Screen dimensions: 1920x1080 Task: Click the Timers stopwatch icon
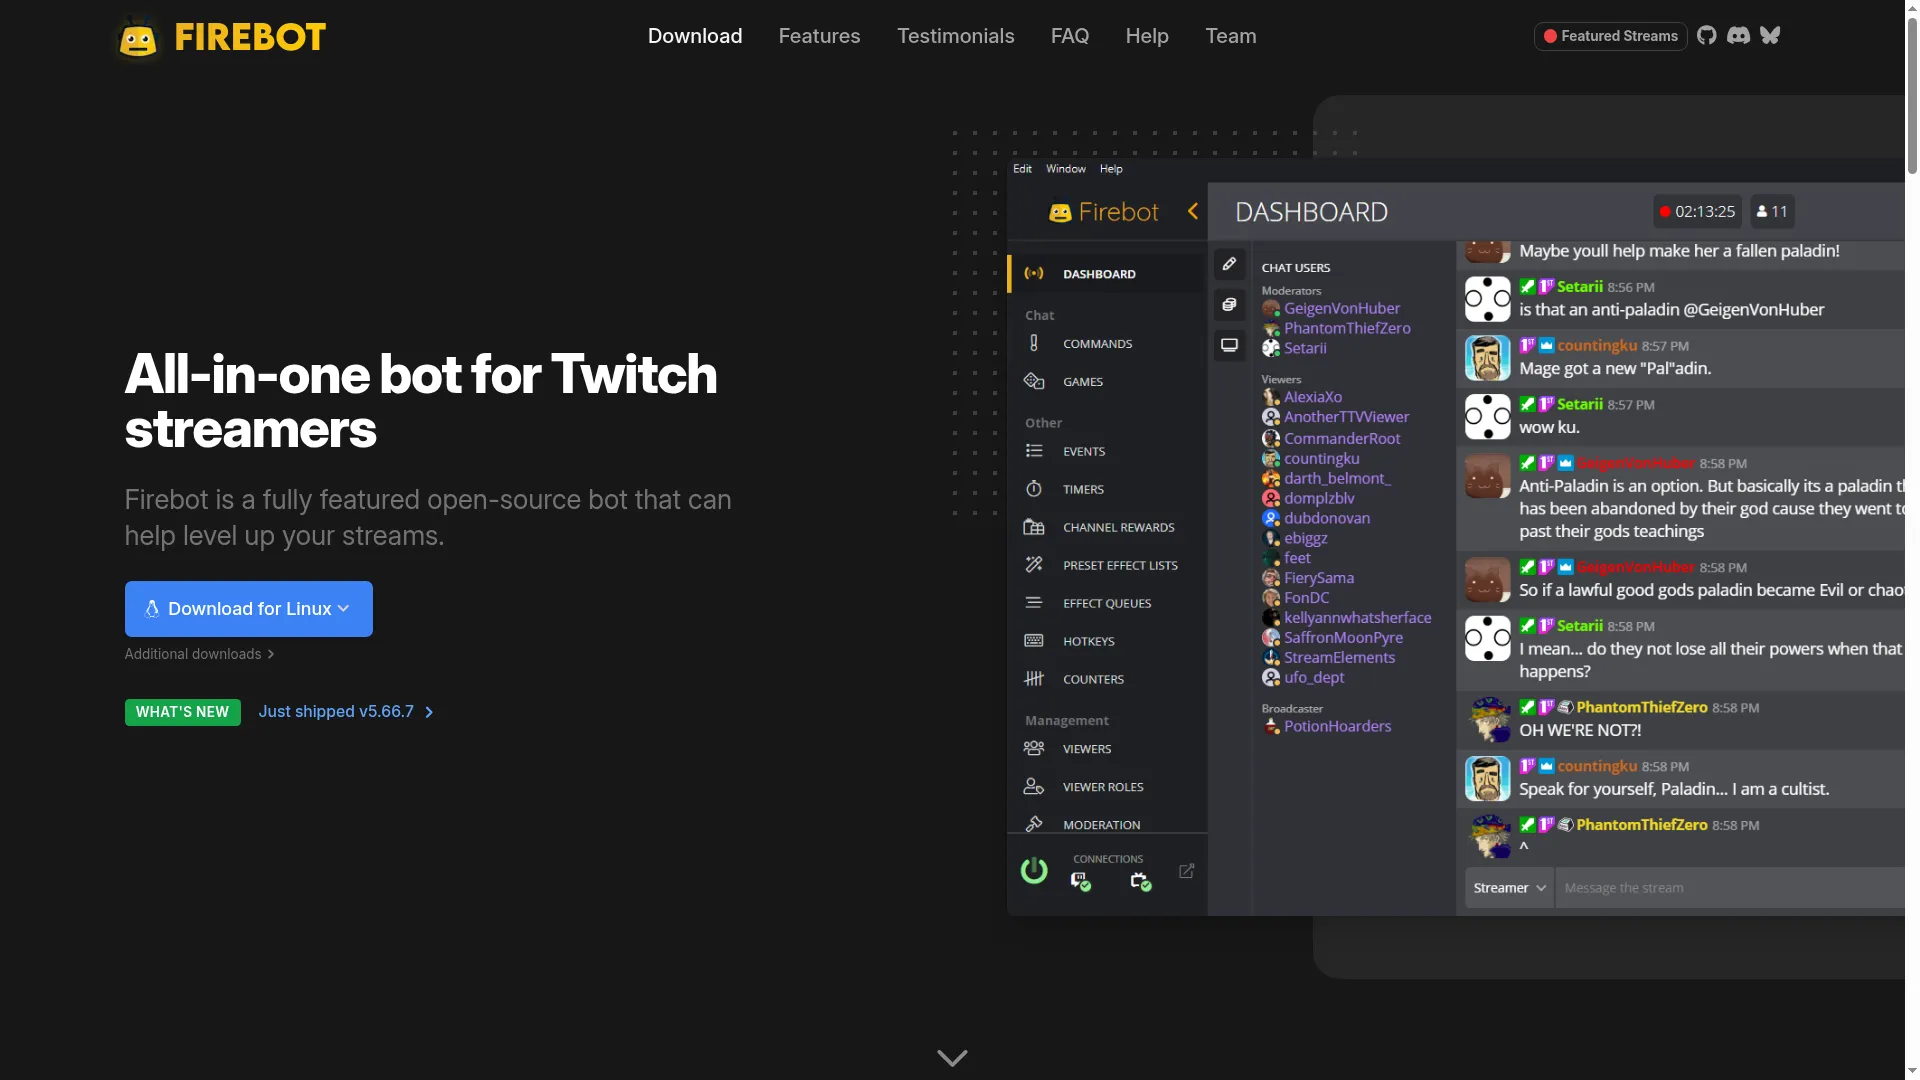coord(1034,489)
